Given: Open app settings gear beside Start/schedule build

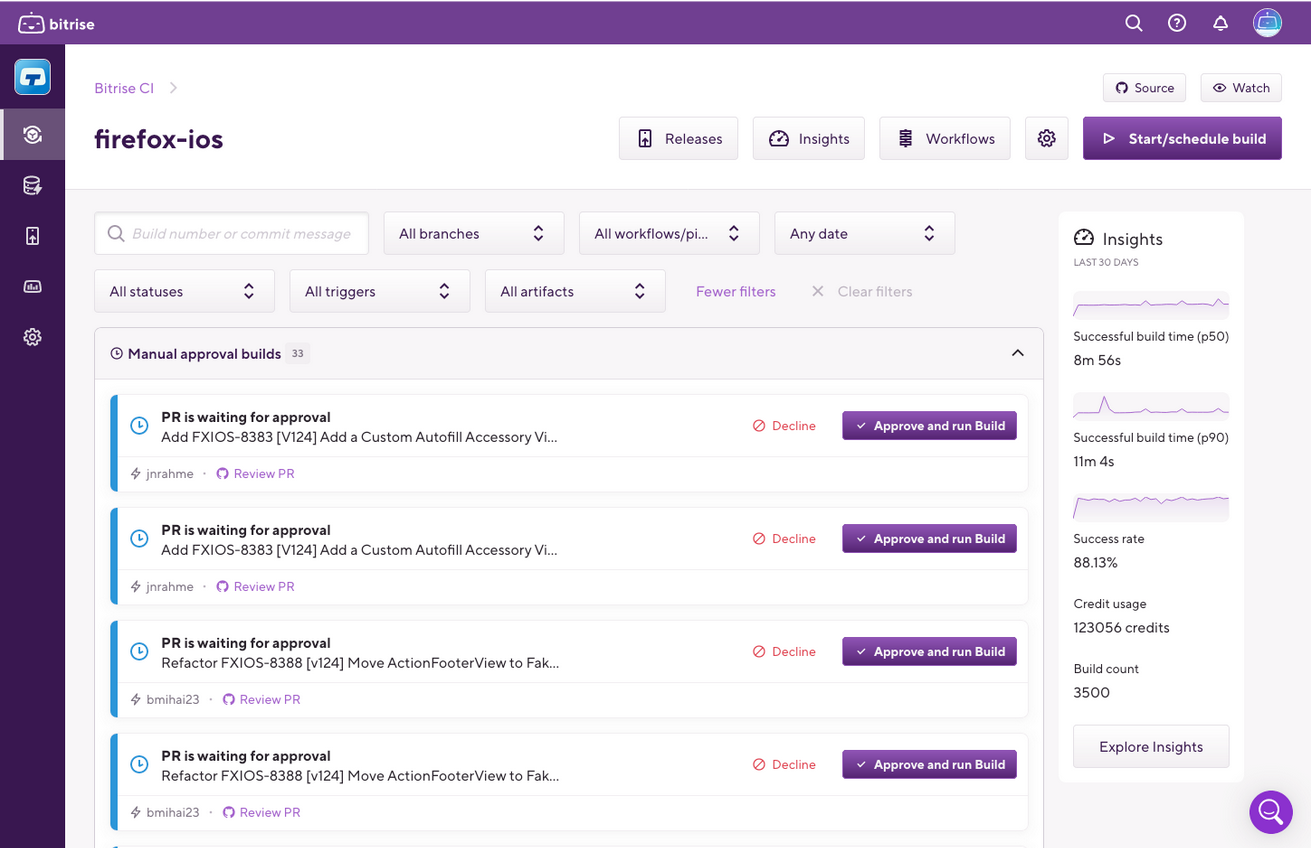Looking at the screenshot, I should pyautogui.click(x=1046, y=138).
